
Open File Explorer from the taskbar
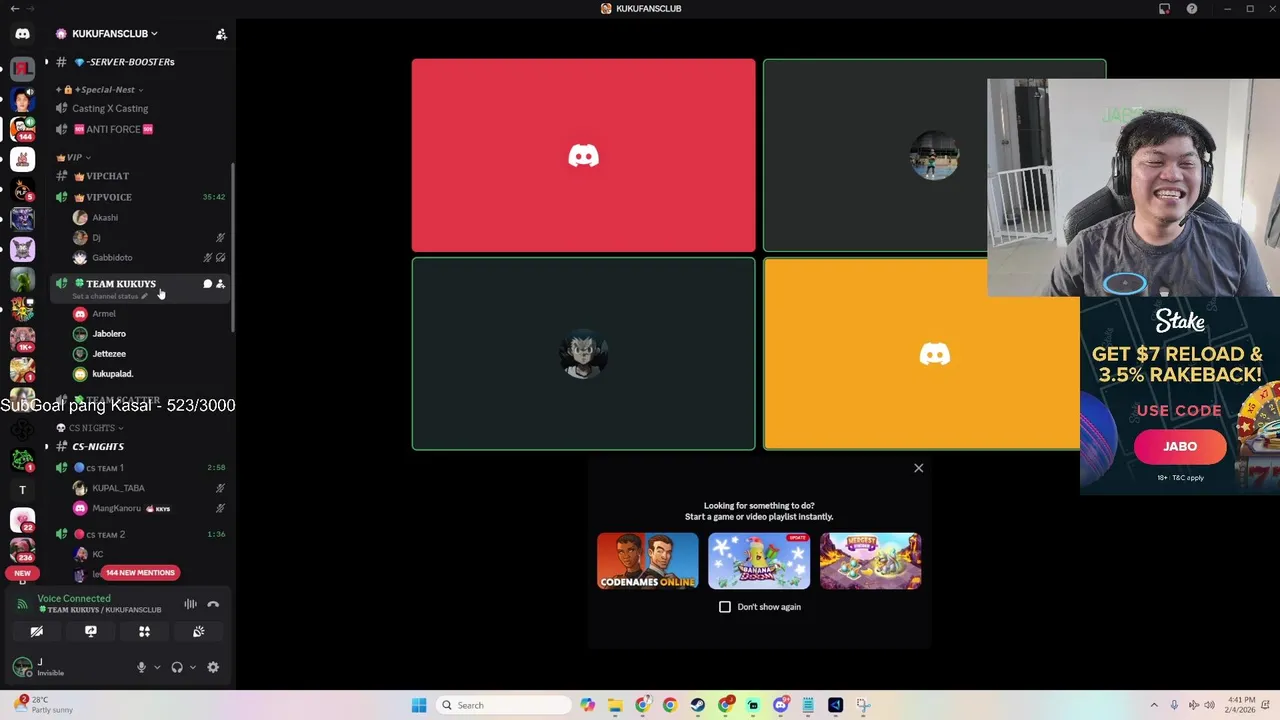point(615,705)
